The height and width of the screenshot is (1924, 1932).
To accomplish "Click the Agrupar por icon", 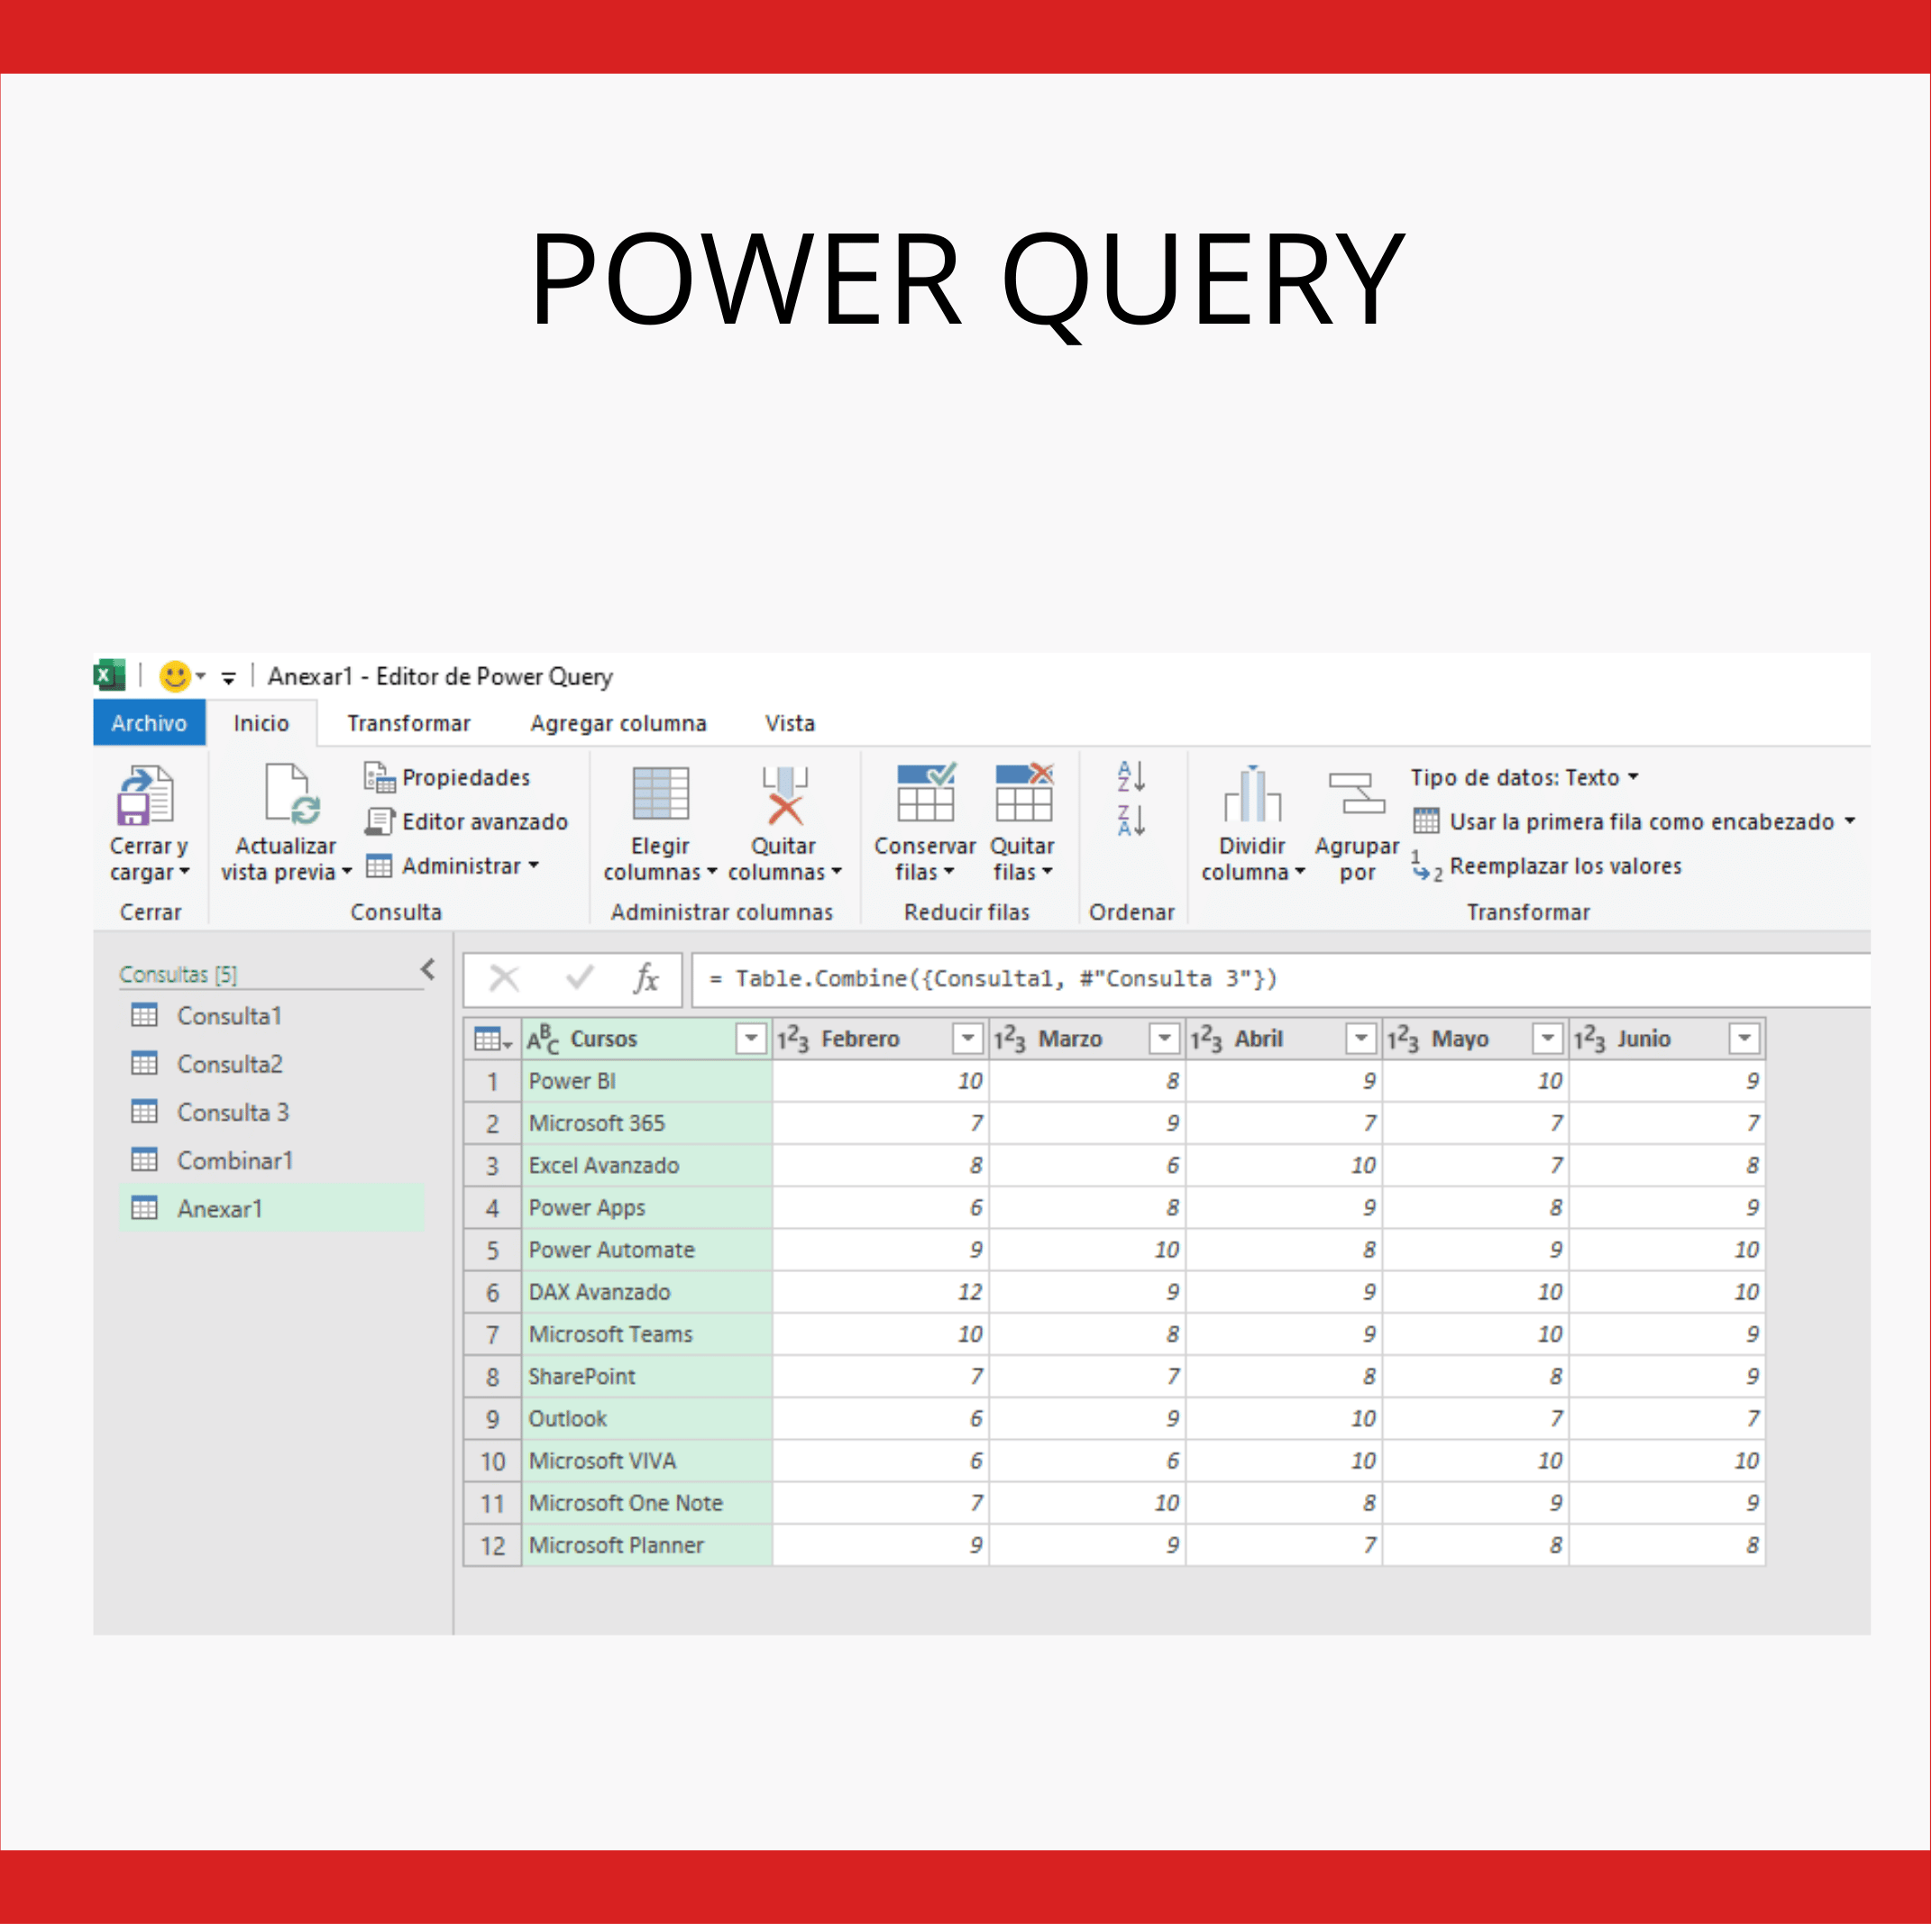I will point(1357,794).
